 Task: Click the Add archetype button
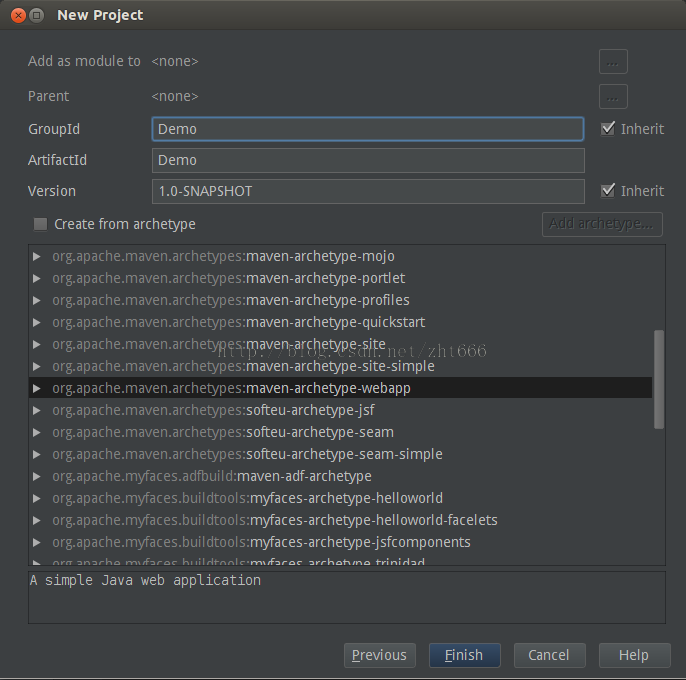pos(601,224)
